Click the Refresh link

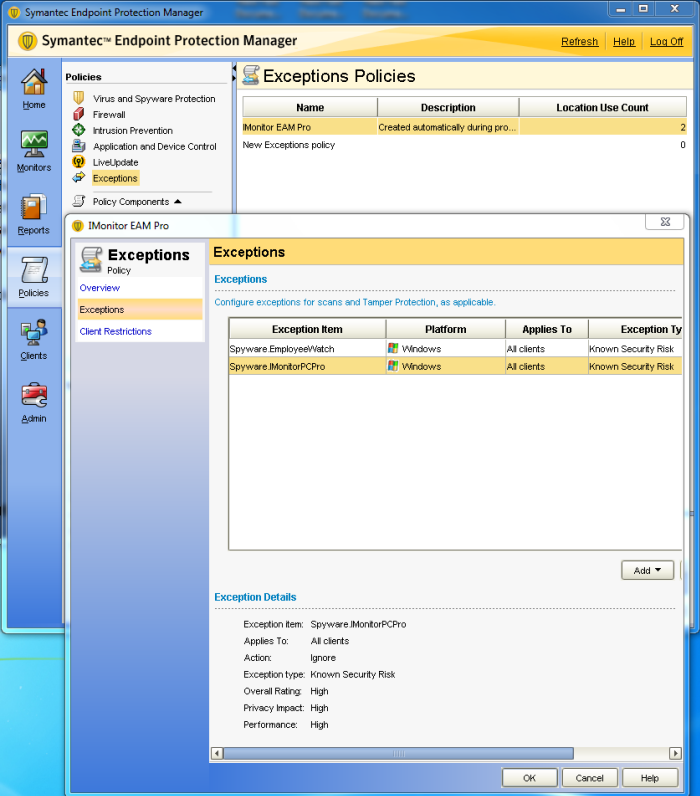[579, 42]
